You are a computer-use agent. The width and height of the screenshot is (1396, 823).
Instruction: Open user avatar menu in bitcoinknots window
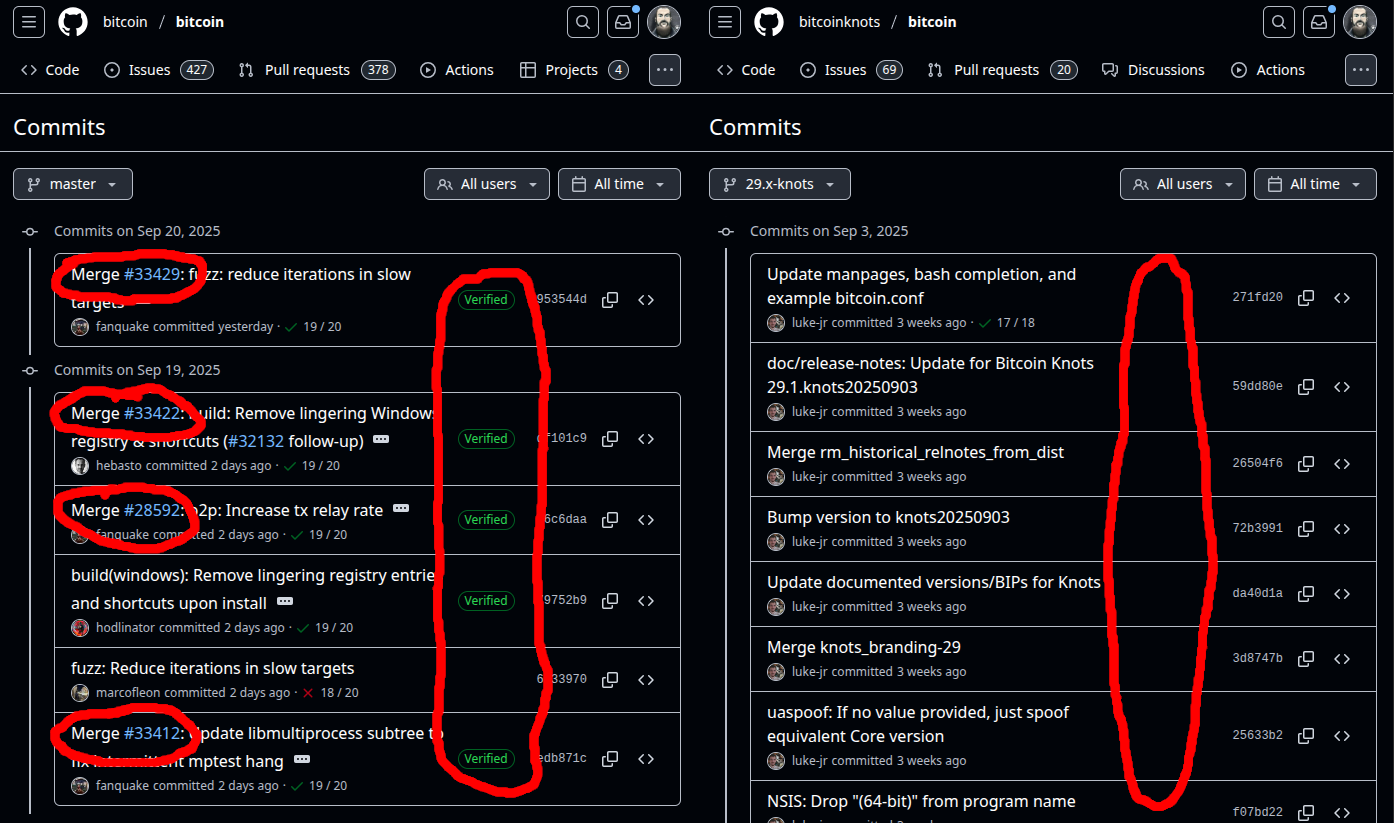click(x=1360, y=22)
